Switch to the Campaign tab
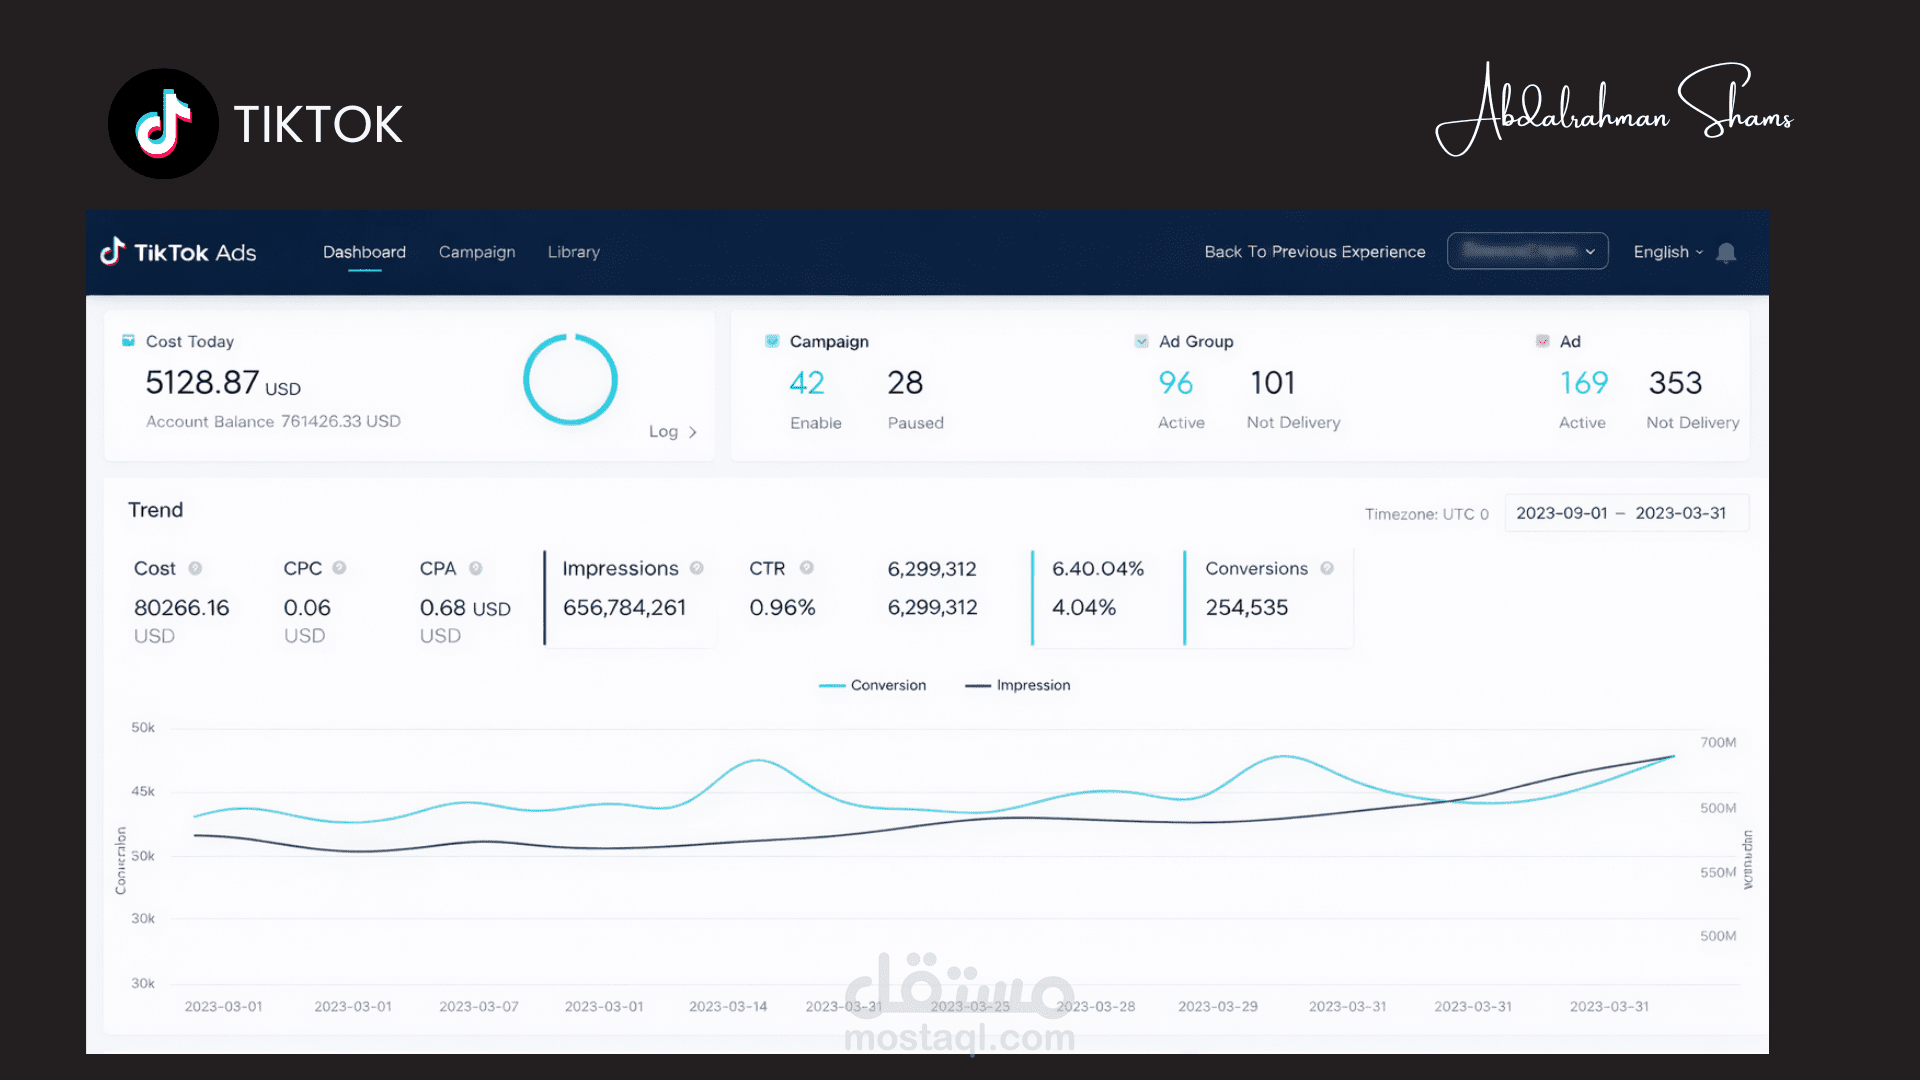1920x1080 pixels. [477, 252]
